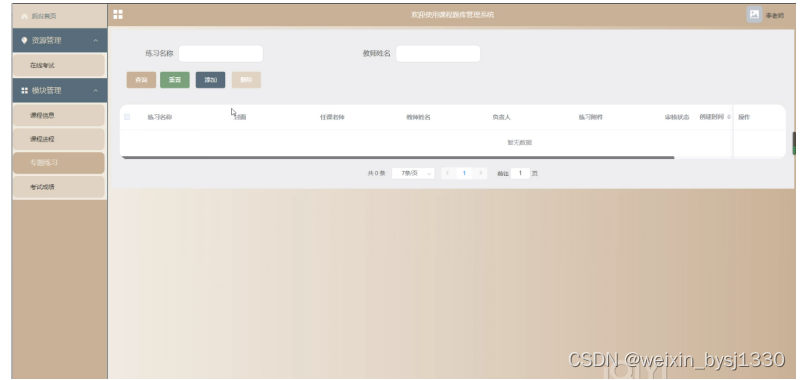Click the 李老师 username in header
The image size is (801, 380).
[774, 16]
